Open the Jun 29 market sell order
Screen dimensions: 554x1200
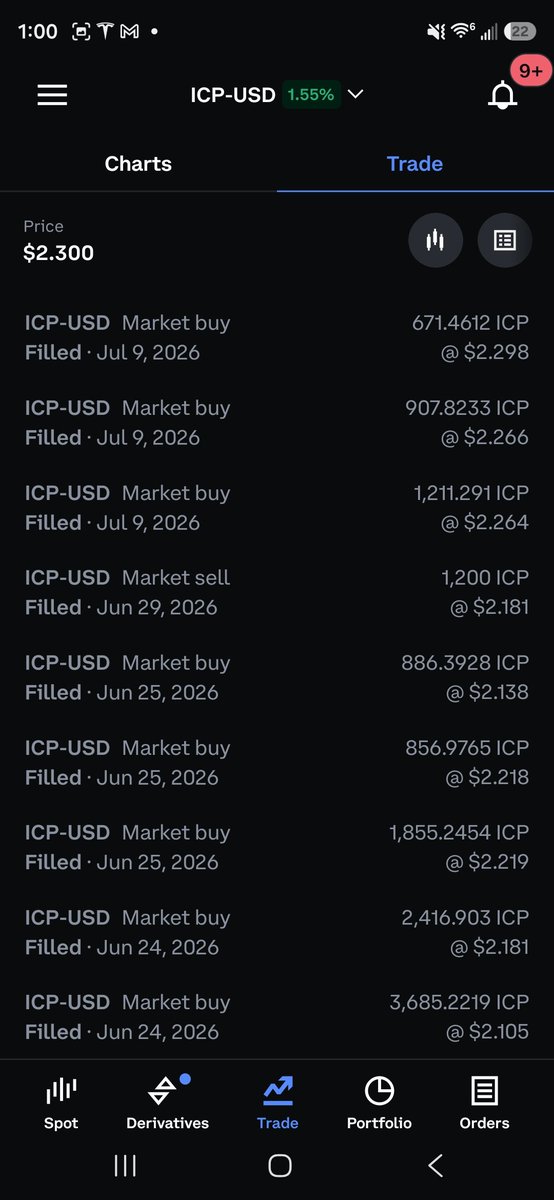coord(277,592)
